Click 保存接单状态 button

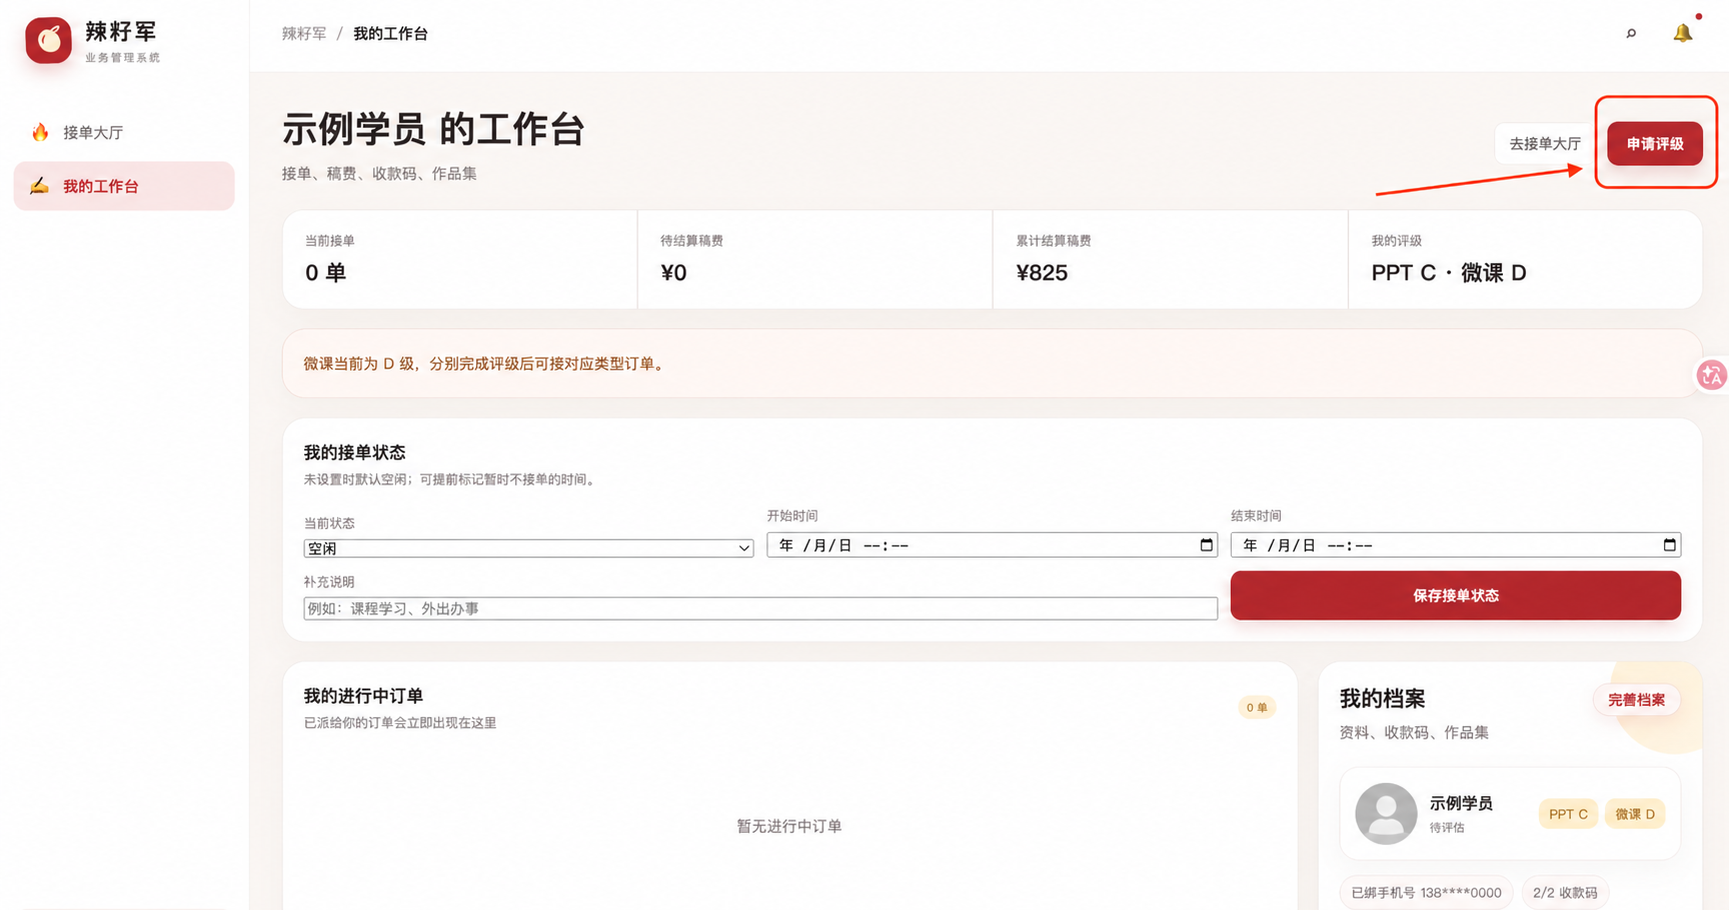[1455, 596]
